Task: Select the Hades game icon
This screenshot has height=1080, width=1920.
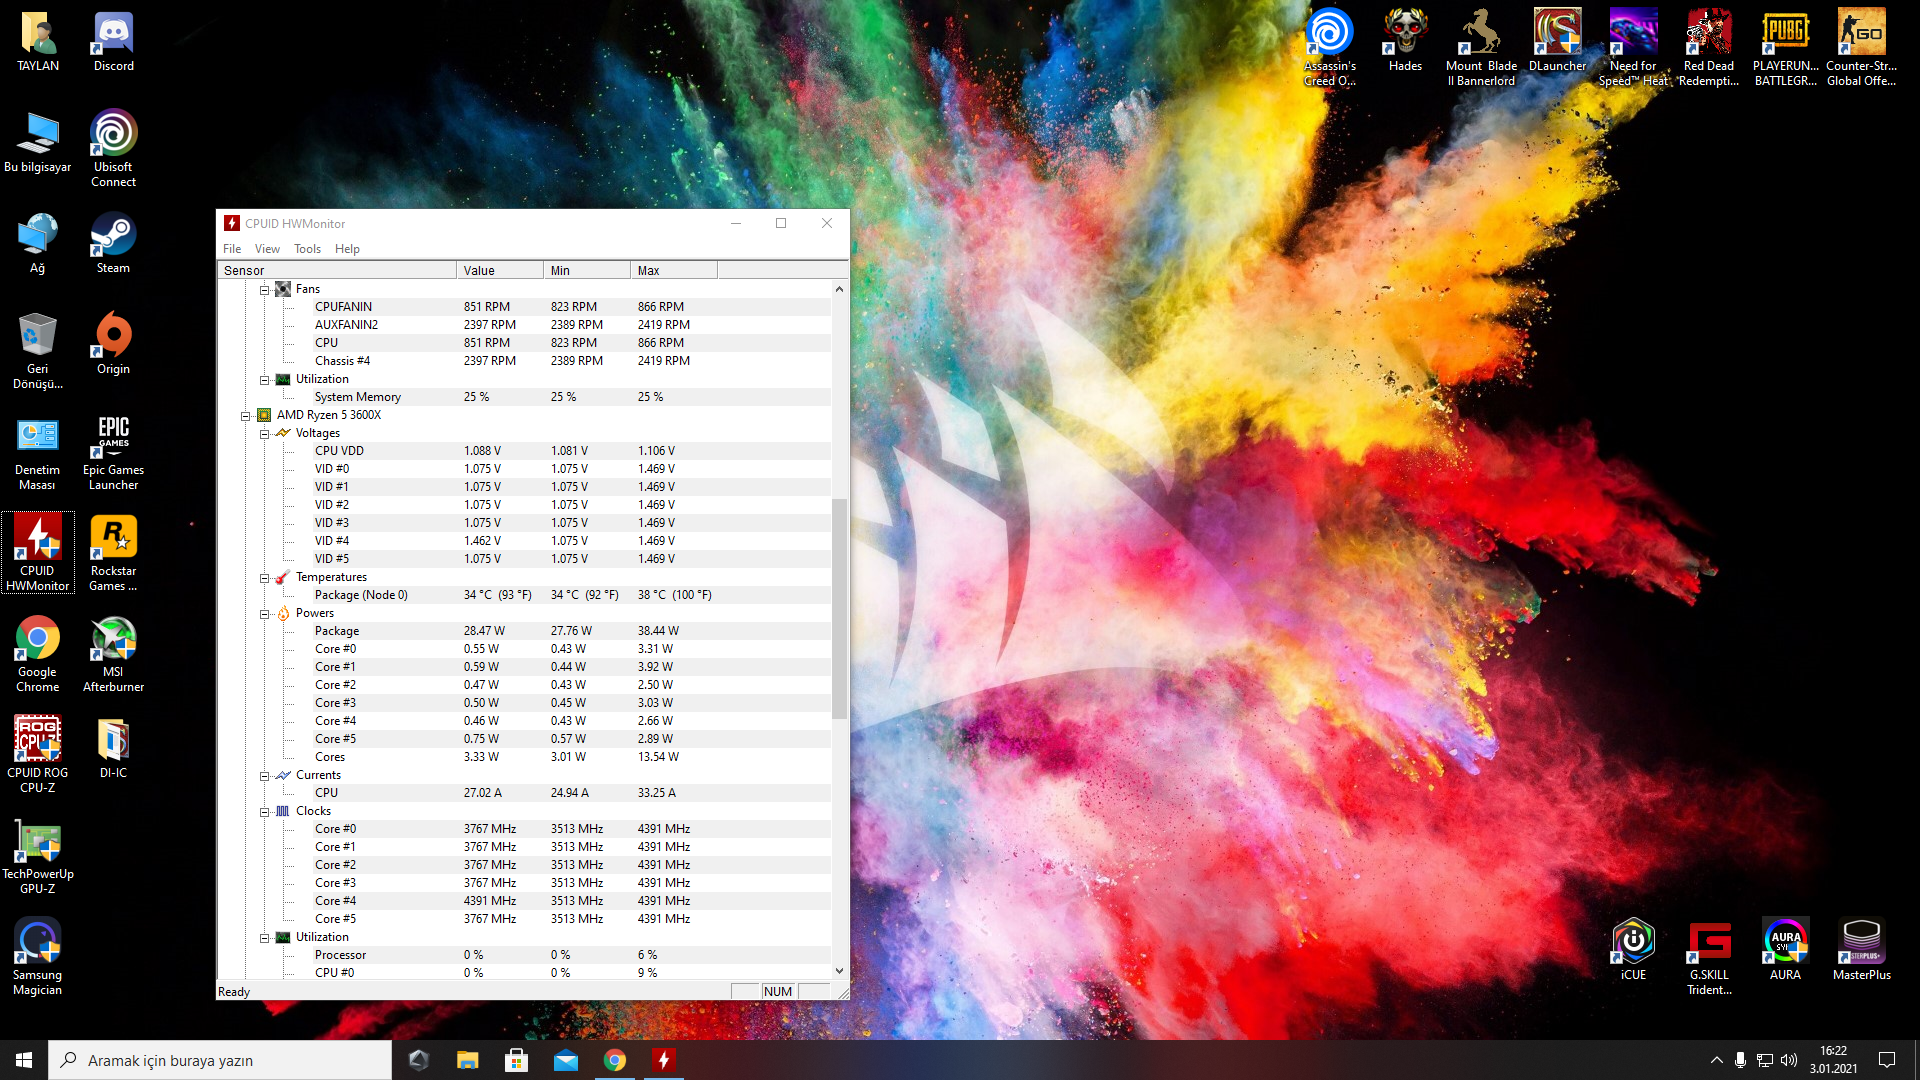Action: [1405, 42]
